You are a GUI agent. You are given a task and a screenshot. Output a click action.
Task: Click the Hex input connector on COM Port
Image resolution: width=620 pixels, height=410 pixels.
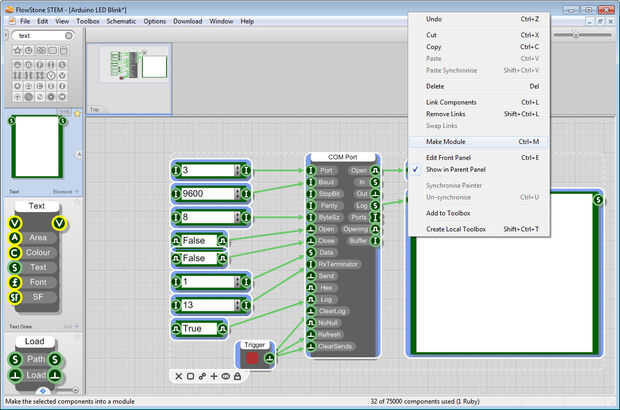pos(311,287)
